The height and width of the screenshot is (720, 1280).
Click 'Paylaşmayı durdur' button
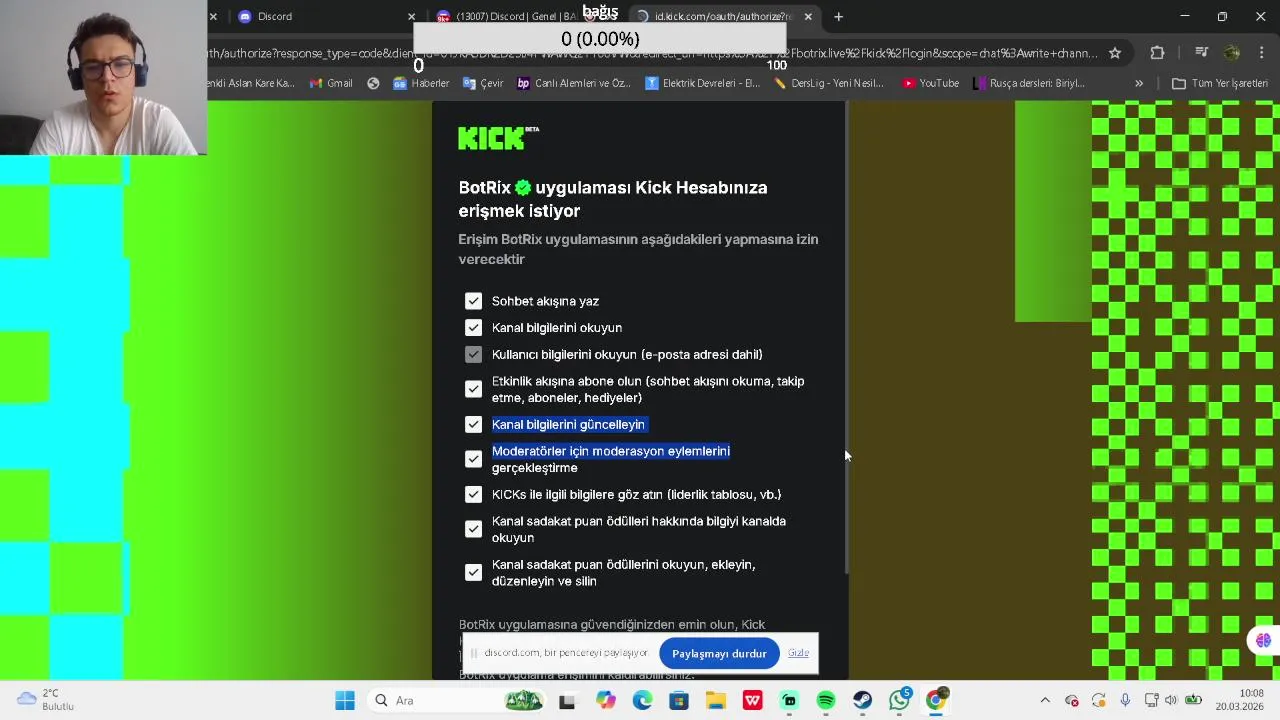(719, 654)
